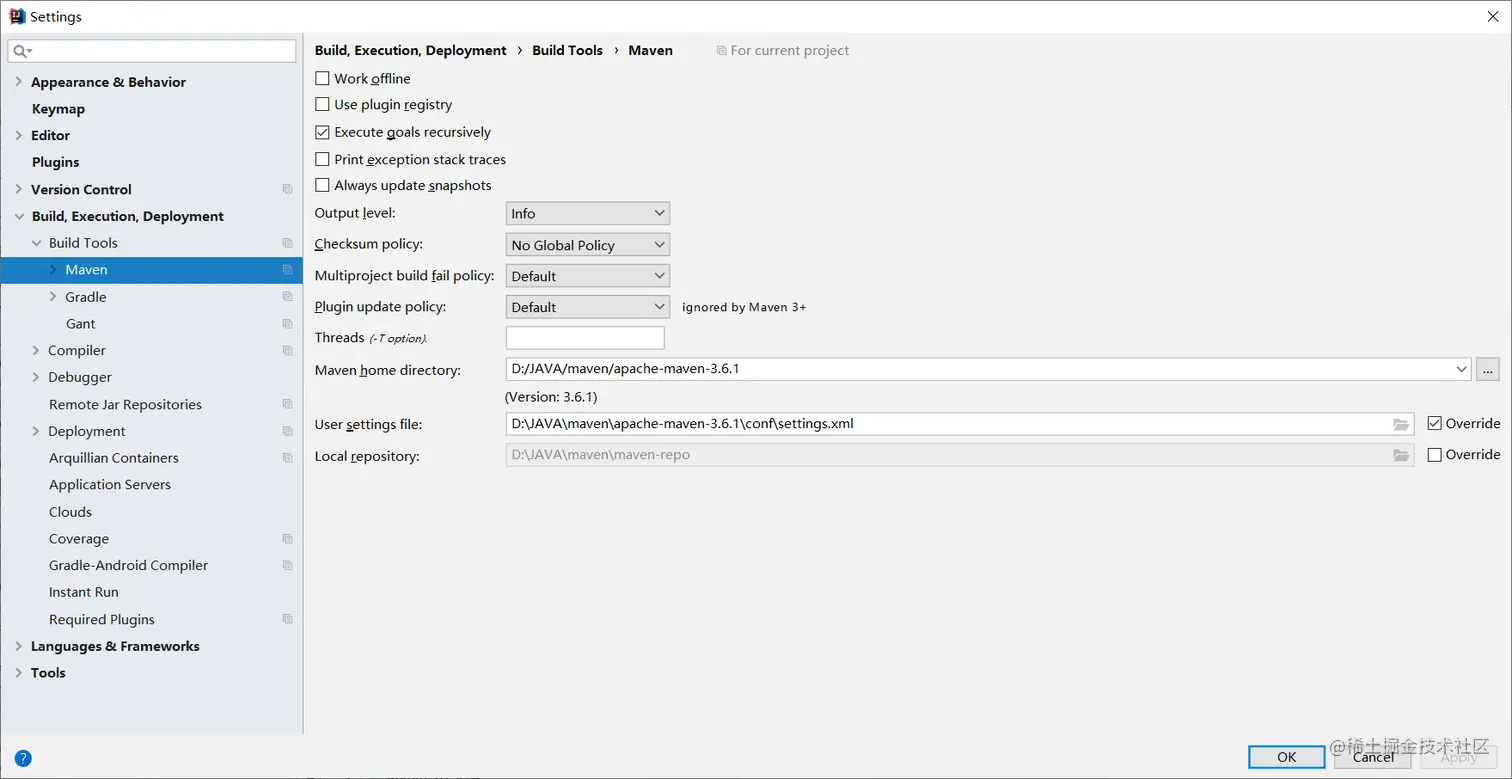Enable Work offline checkbox
This screenshot has width=1512, height=779.
(x=322, y=78)
